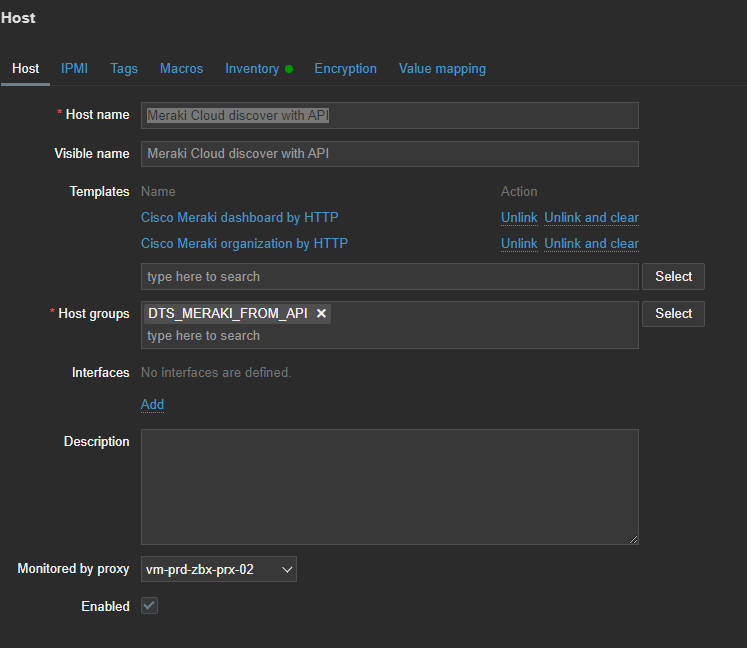The height and width of the screenshot is (648, 747).
Task: Focus the Visible name input field
Action: click(389, 154)
